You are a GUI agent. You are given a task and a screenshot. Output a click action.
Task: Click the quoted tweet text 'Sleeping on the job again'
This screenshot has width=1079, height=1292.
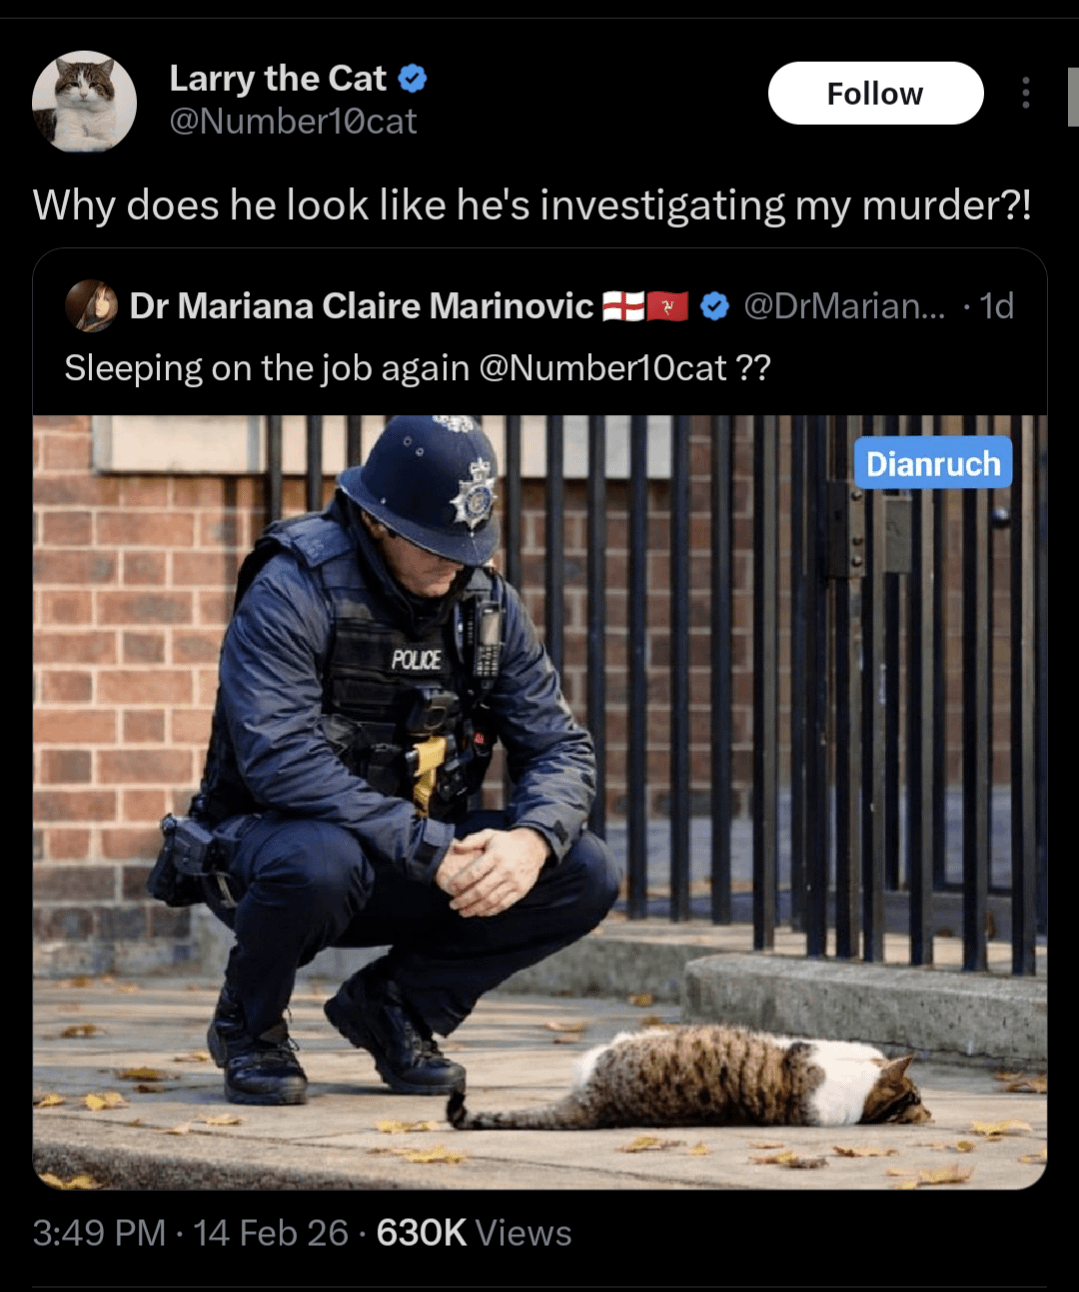click(x=267, y=368)
